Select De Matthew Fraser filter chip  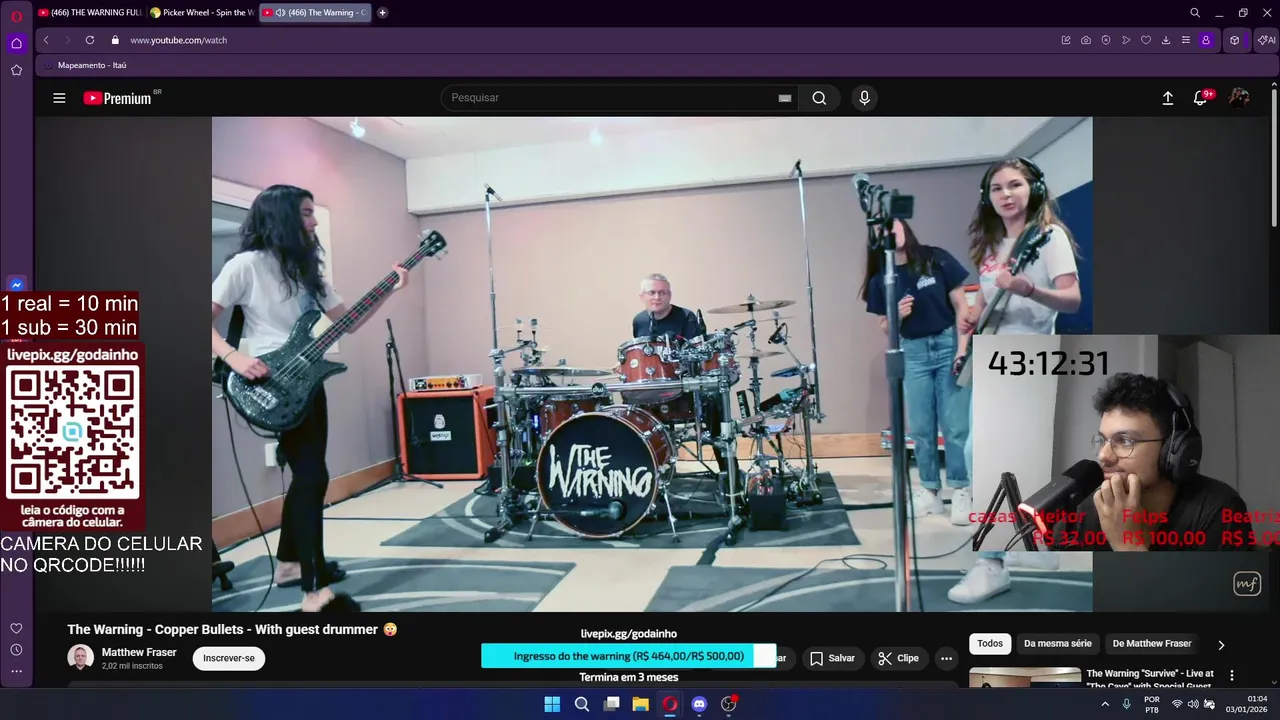point(1152,644)
